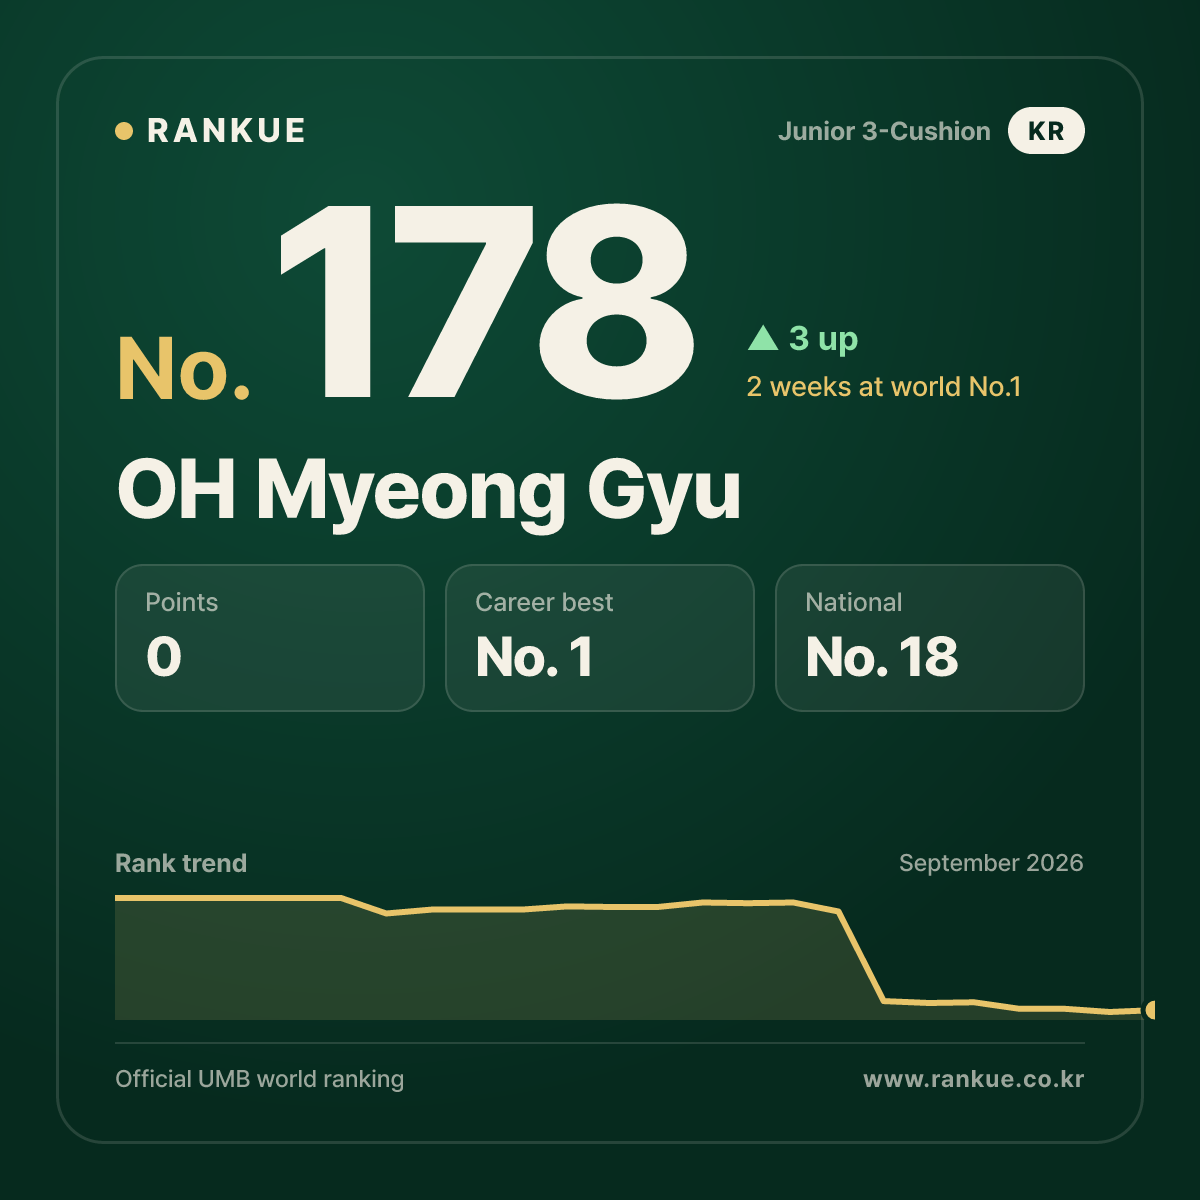Viewport: 1200px width, 1200px height.
Task: Click the National No. 18 card
Action: tap(930, 638)
